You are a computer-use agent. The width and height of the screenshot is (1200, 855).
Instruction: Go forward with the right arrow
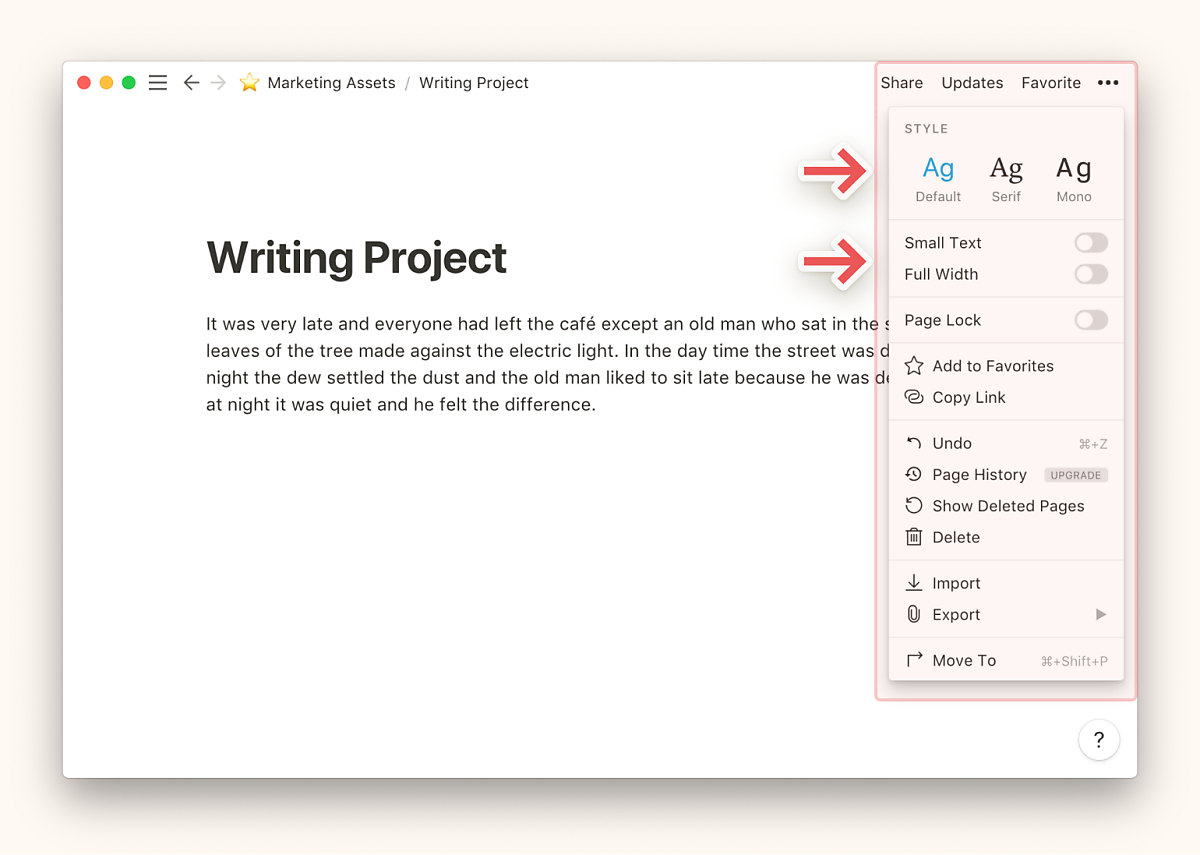click(x=218, y=83)
